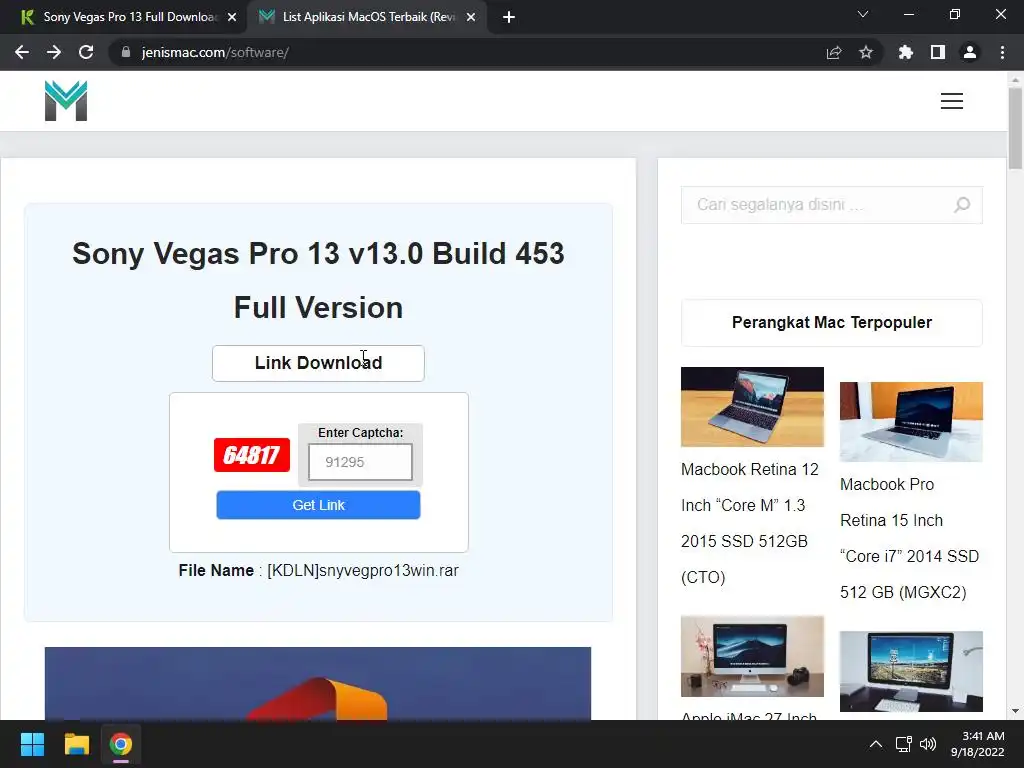Open Chrome's three-dot menu
Viewport: 1024px width, 768px height.
point(1002,52)
